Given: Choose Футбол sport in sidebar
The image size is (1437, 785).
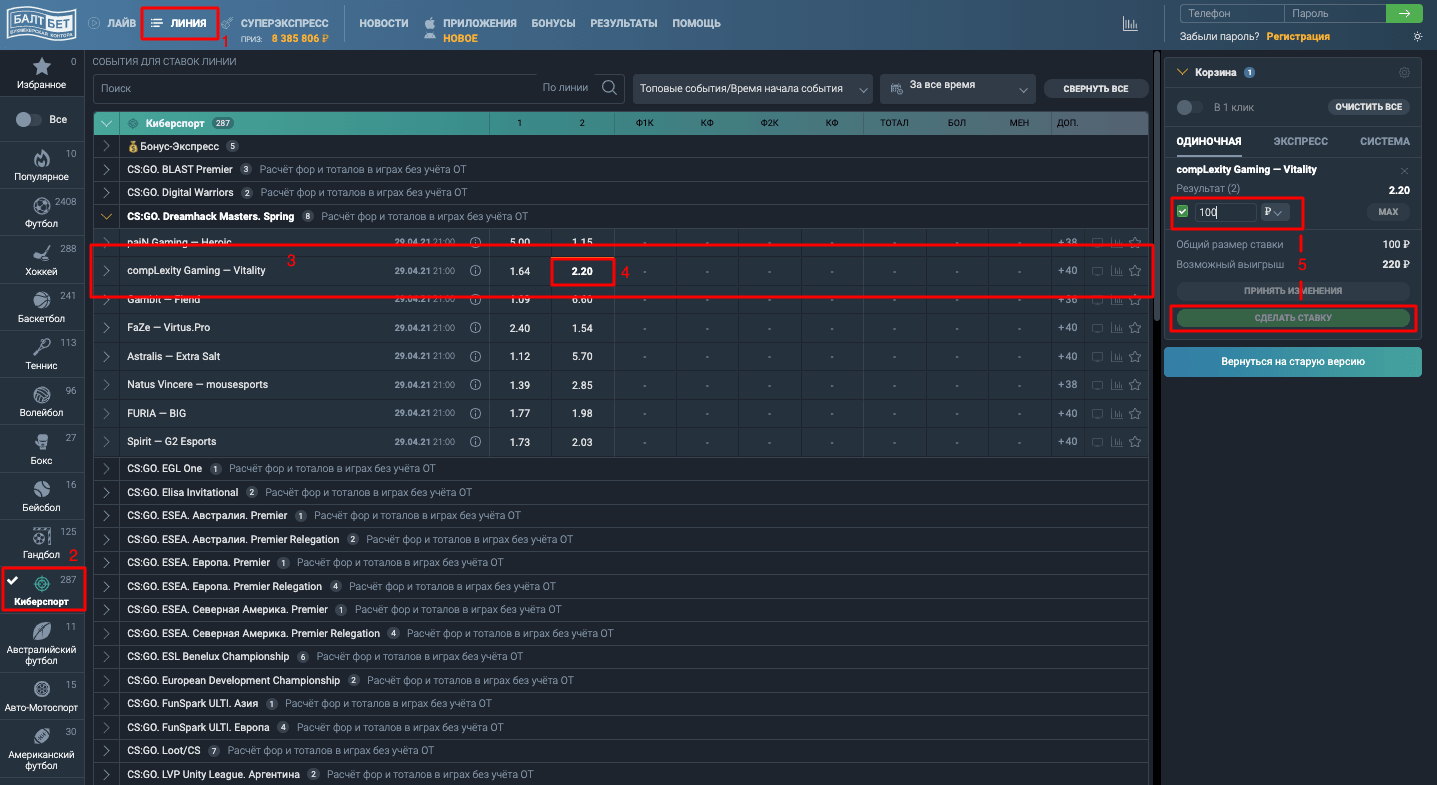Looking at the screenshot, I should click(x=42, y=213).
